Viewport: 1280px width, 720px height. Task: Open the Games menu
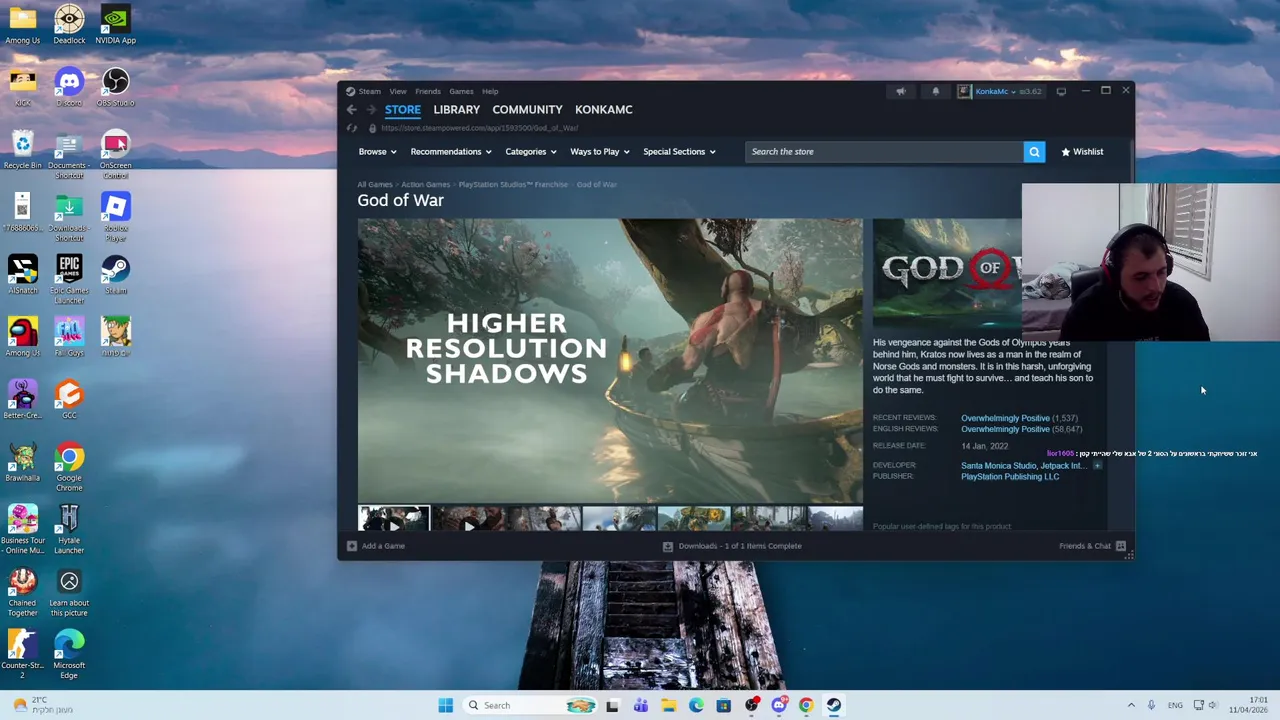point(461,91)
